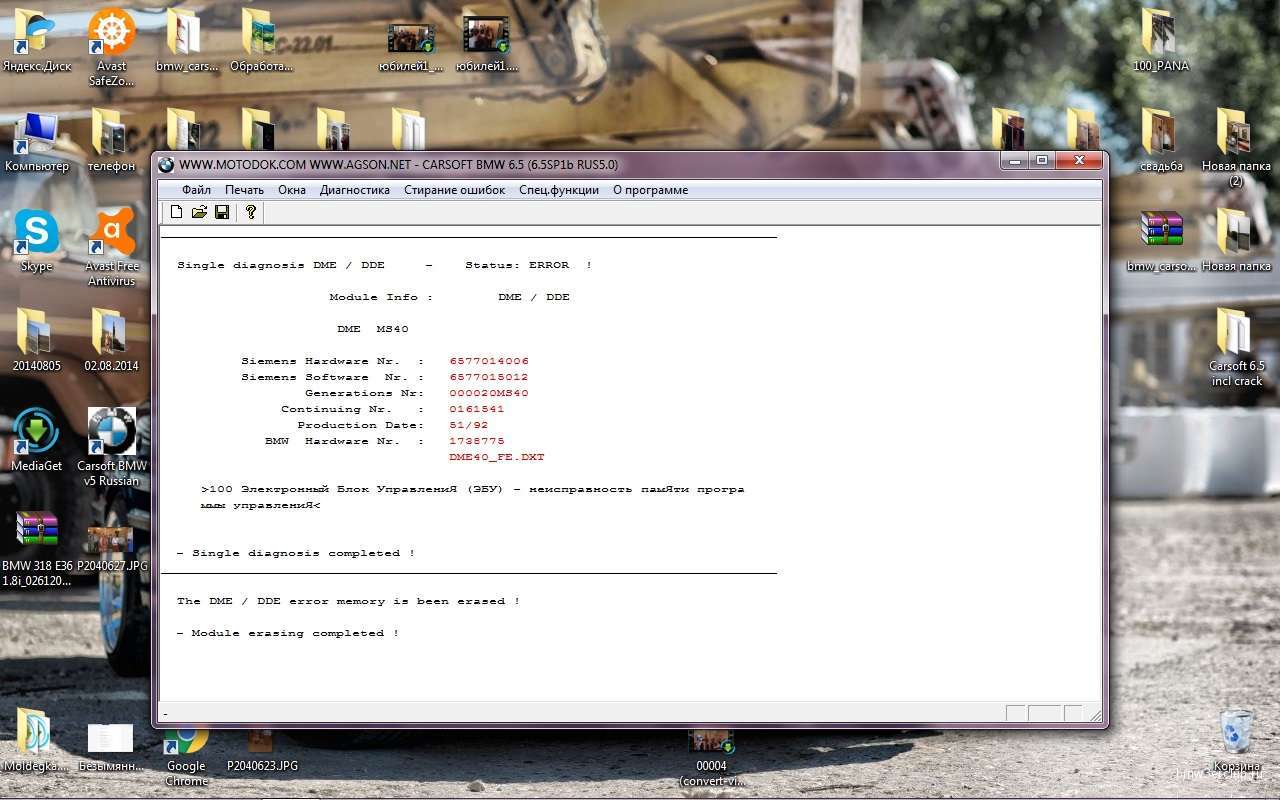Click the 'Single diagnosis completed !' line

296,553
